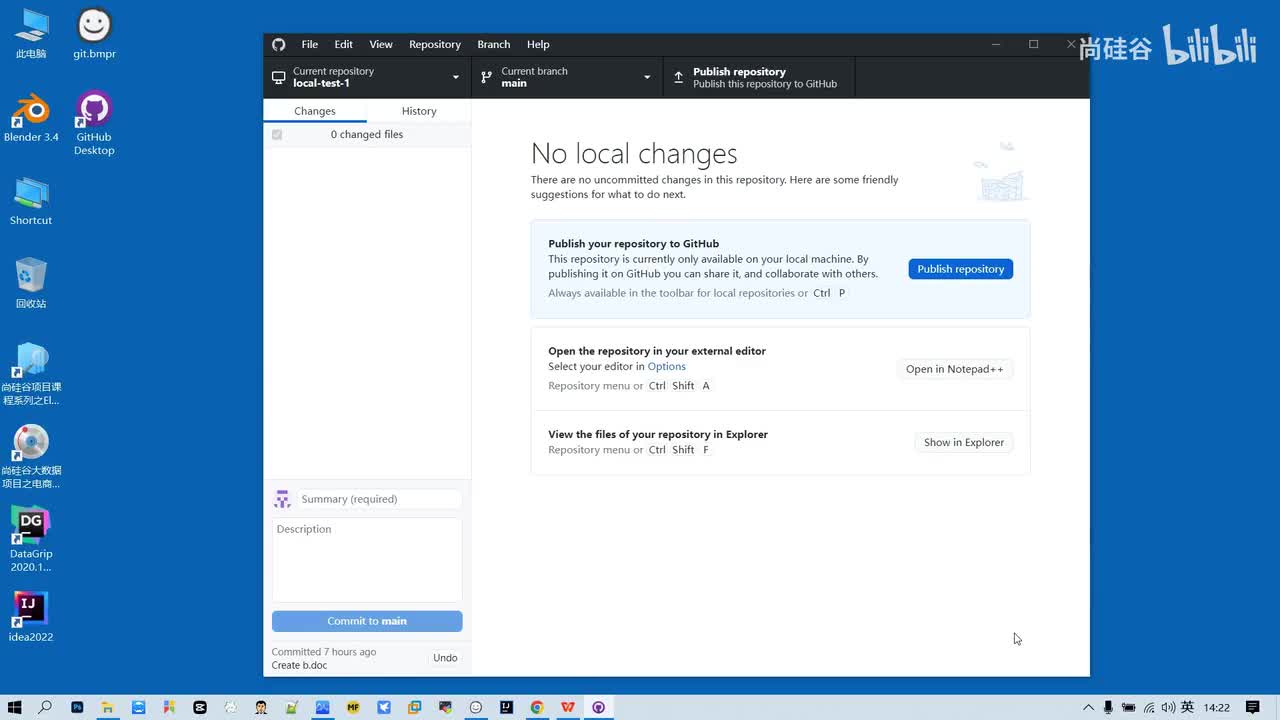Select the idea2022 desktop icon
This screenshot has width=1280, height=720.
(31, 616)
